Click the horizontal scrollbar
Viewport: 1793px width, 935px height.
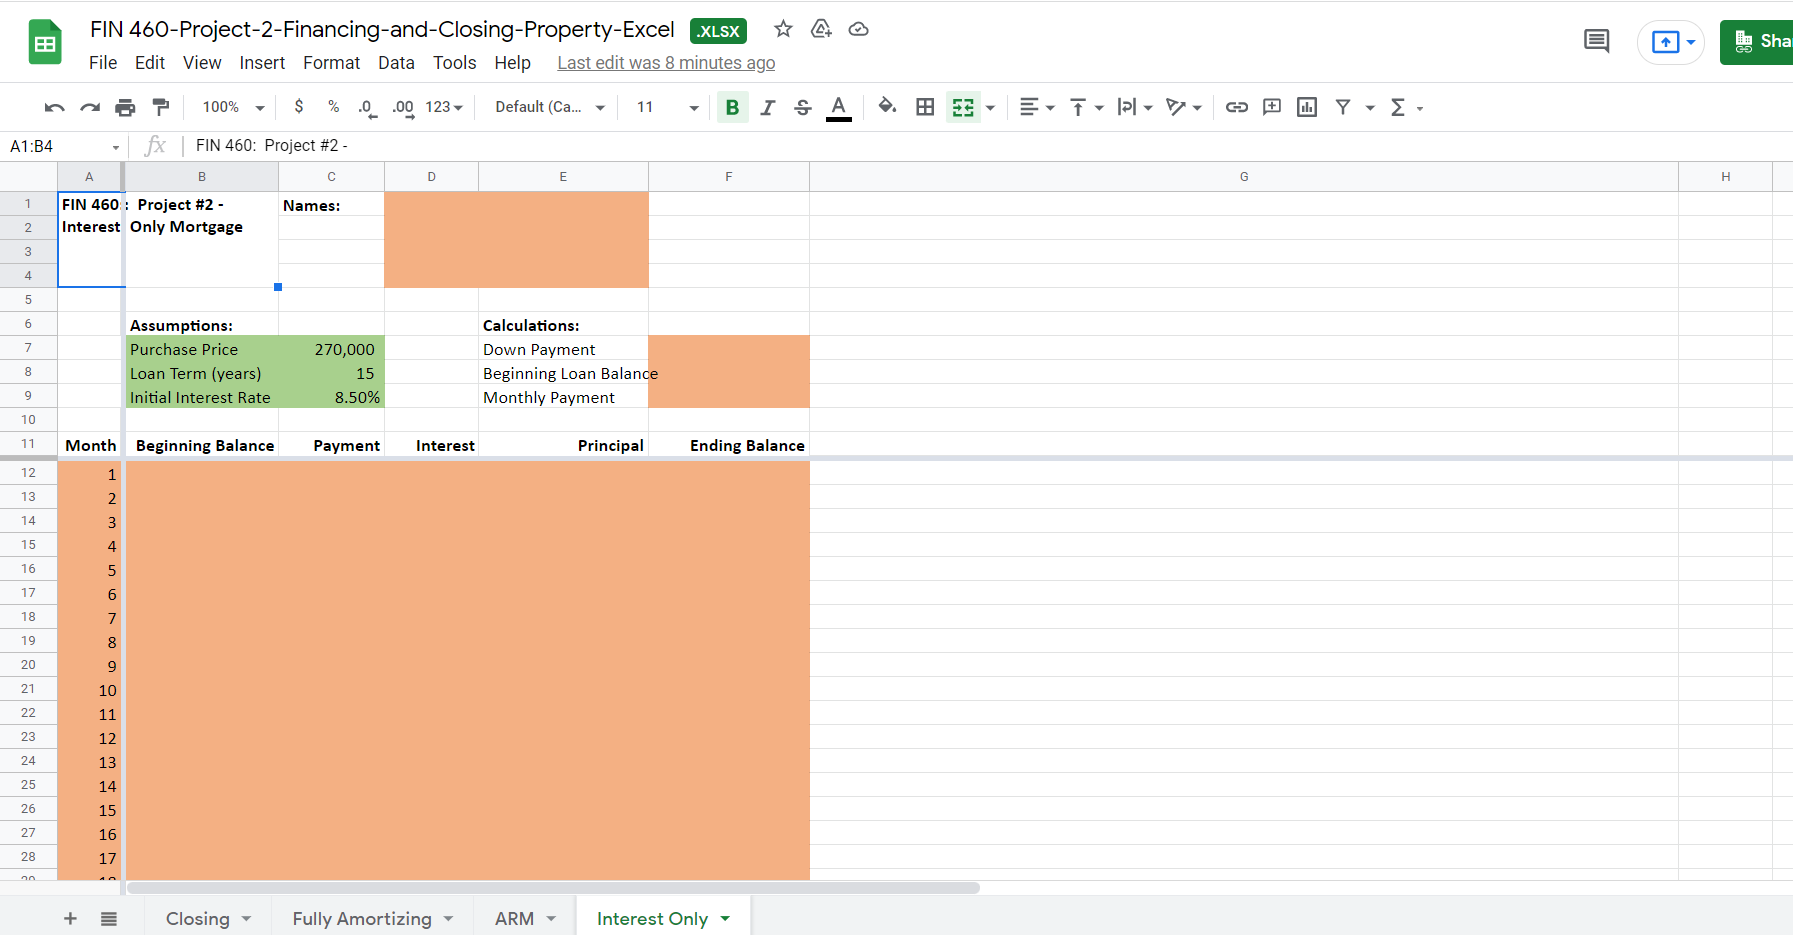pyautogui.click(x=553, y=888)
